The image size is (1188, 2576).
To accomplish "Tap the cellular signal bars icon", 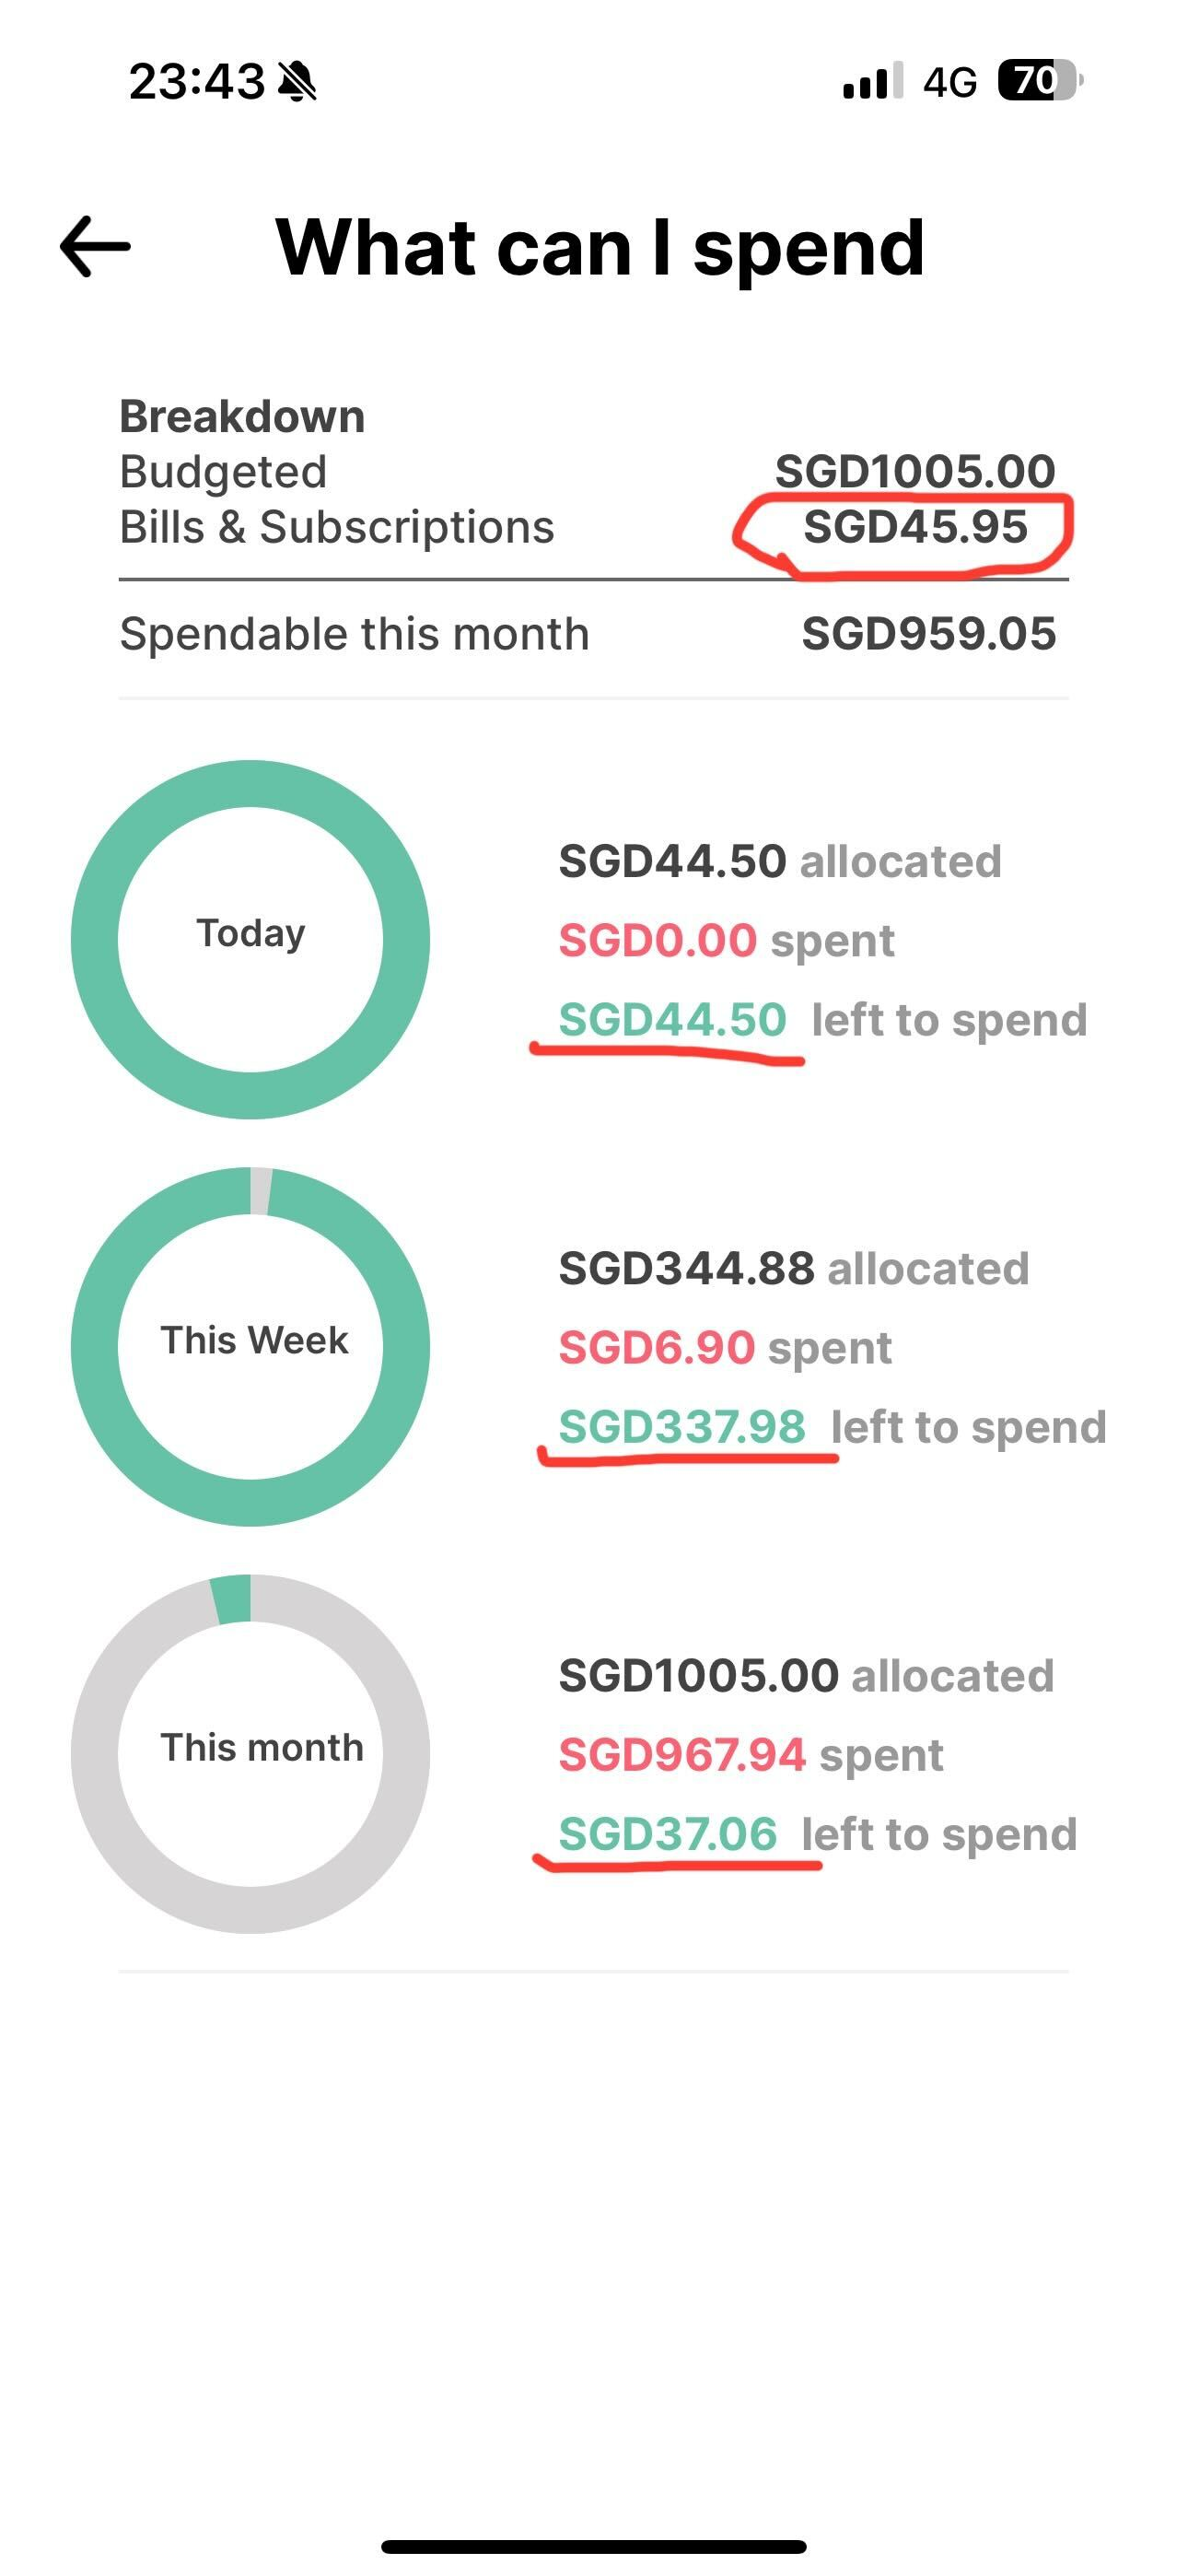I will click(x=872, y=81).
